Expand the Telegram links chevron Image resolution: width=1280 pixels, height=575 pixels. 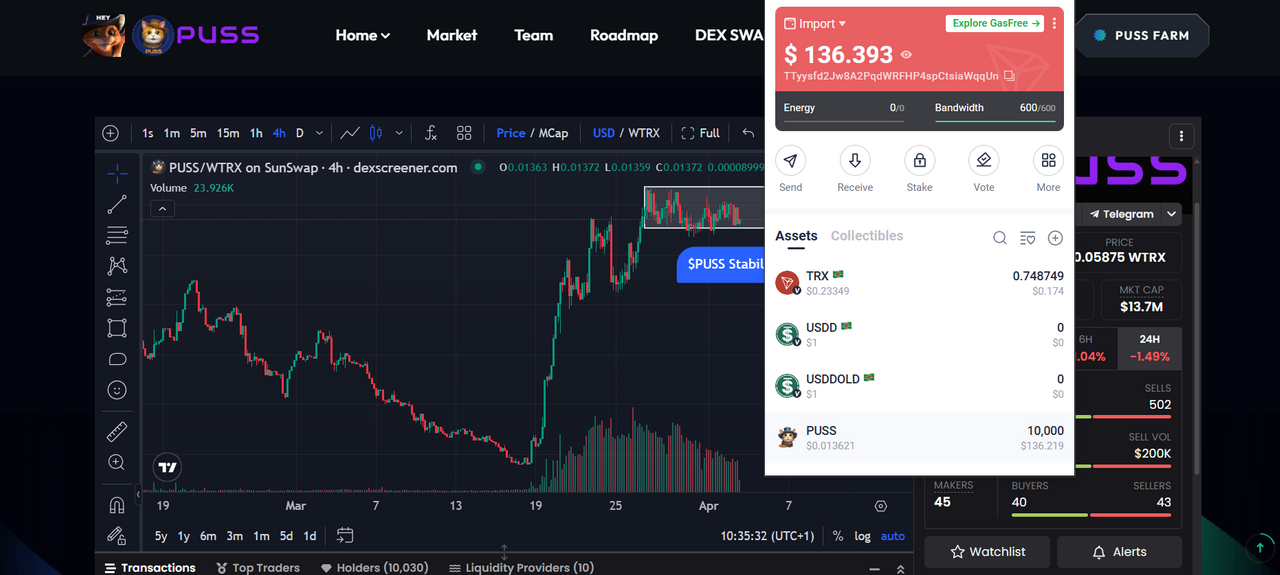pyautogui.click(x=1172, y=214)
